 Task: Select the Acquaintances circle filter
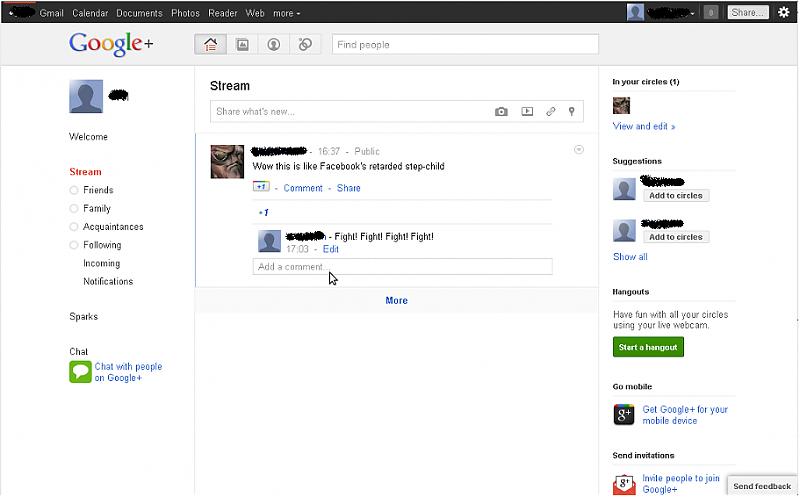113,227
